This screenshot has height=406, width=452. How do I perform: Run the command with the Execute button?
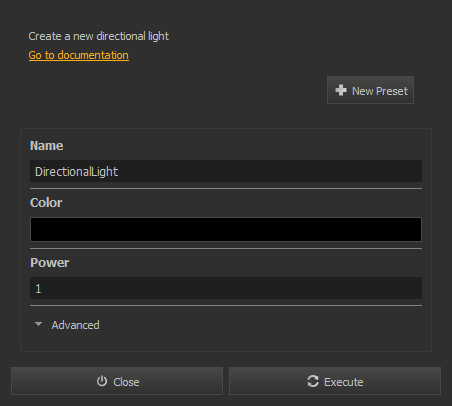click(335, 381)
